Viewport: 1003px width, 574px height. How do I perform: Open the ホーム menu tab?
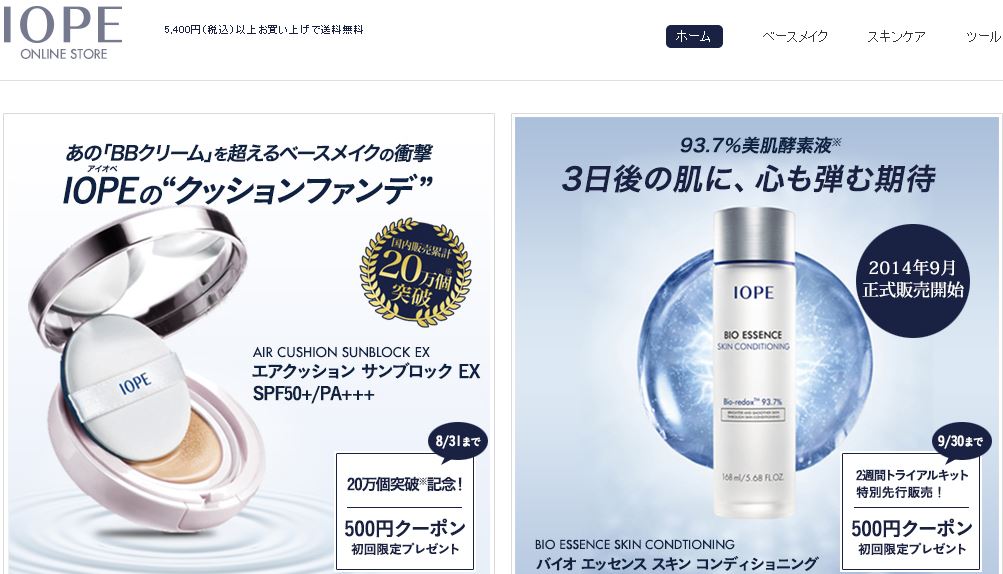coord(694,36)
